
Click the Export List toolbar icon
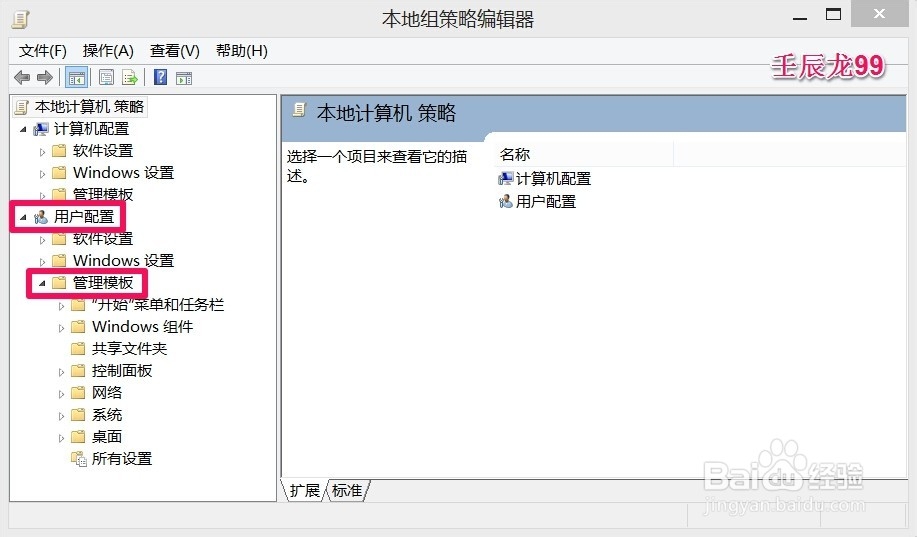tap(130, 77)
